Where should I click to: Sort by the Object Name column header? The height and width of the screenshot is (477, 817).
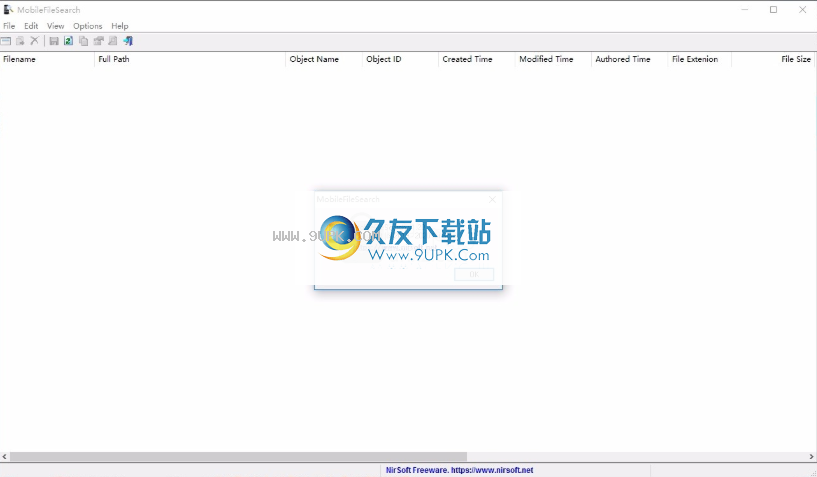(324, 59)
